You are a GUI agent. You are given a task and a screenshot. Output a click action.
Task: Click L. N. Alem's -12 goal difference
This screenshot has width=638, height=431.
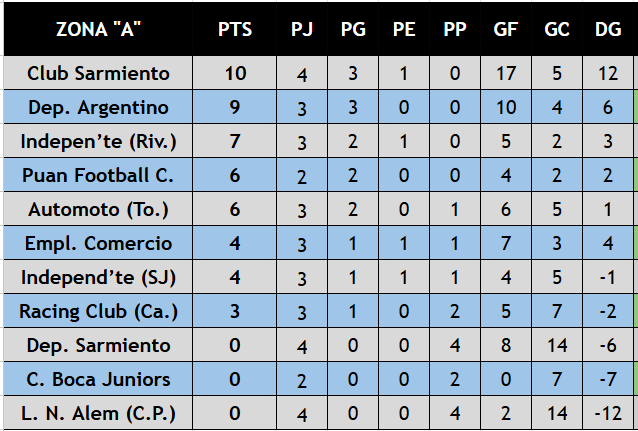point(608,413)
